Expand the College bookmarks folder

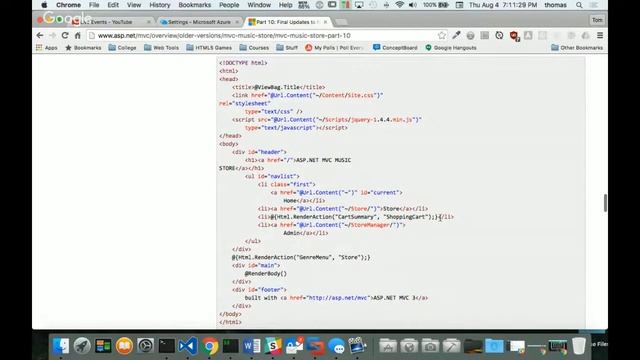pos(122,48)
